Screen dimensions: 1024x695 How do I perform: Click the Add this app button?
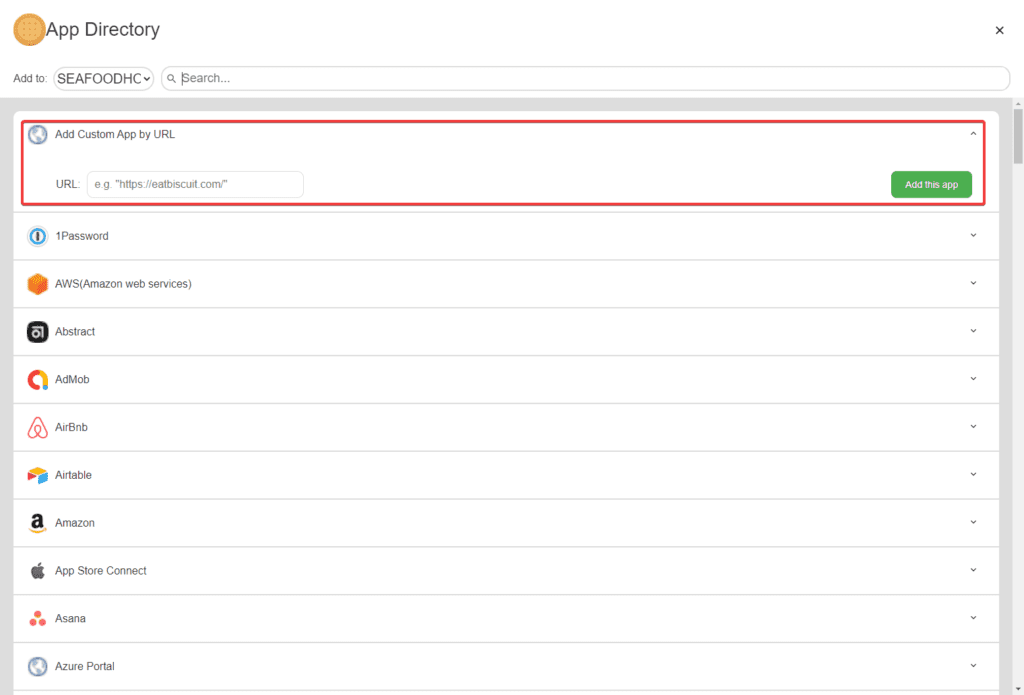(931, 185)
